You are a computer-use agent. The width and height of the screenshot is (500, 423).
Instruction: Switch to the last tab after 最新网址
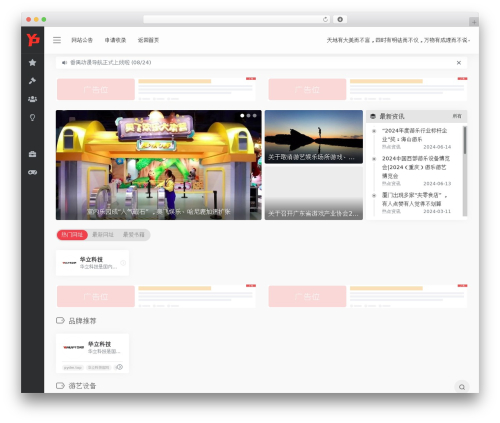coord(134,235)
